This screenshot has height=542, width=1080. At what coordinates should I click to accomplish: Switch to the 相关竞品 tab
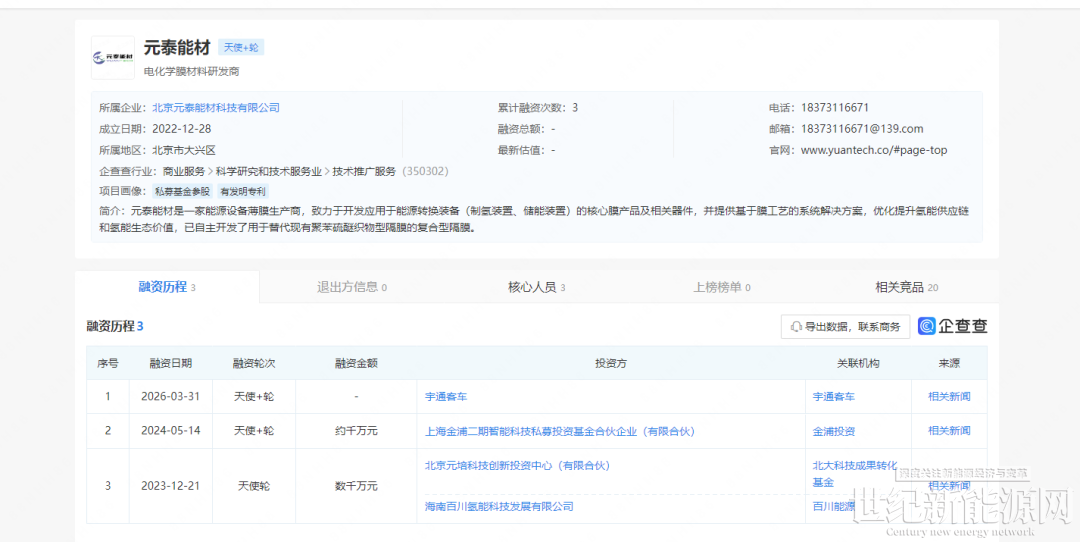pos(906,287)
